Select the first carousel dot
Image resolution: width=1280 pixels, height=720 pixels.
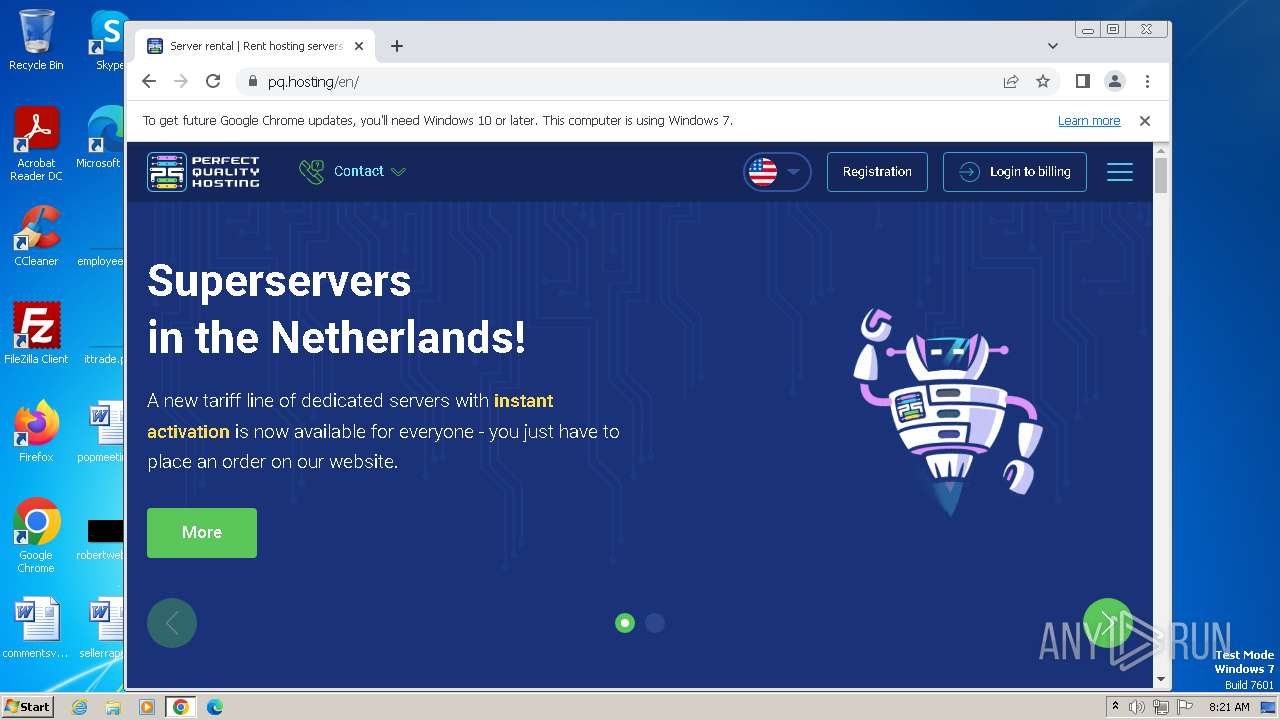click(x=625, y=623)
